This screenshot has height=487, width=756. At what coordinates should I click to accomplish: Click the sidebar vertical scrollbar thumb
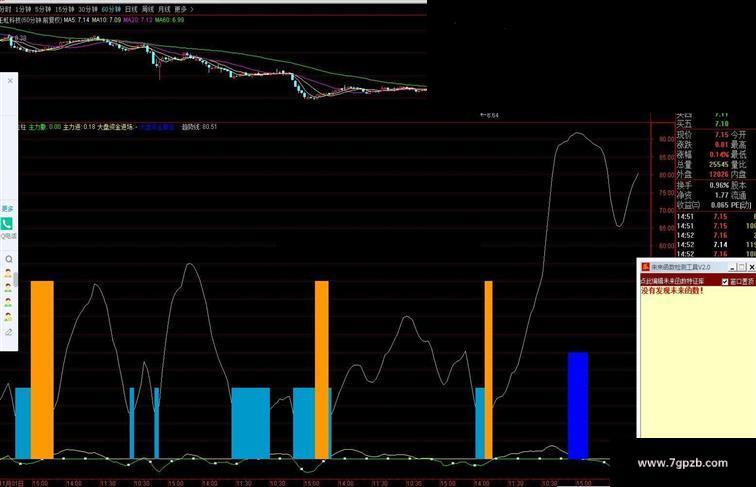16,279
